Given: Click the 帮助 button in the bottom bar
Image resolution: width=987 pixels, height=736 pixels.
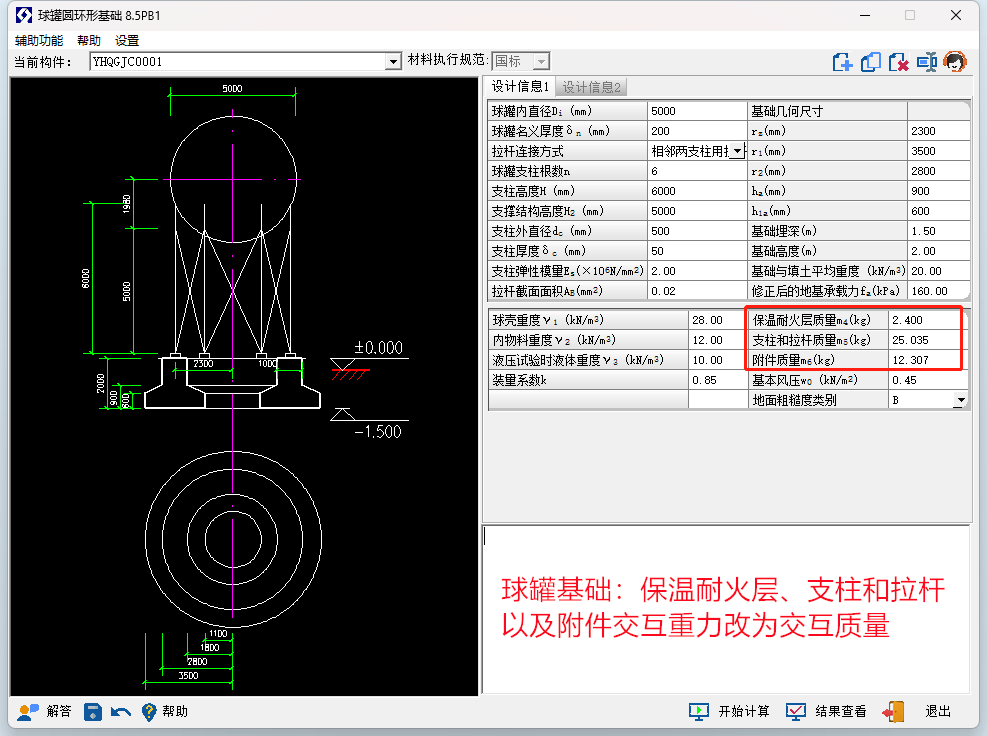Looking at the screenshot, I should pos(165,711).
